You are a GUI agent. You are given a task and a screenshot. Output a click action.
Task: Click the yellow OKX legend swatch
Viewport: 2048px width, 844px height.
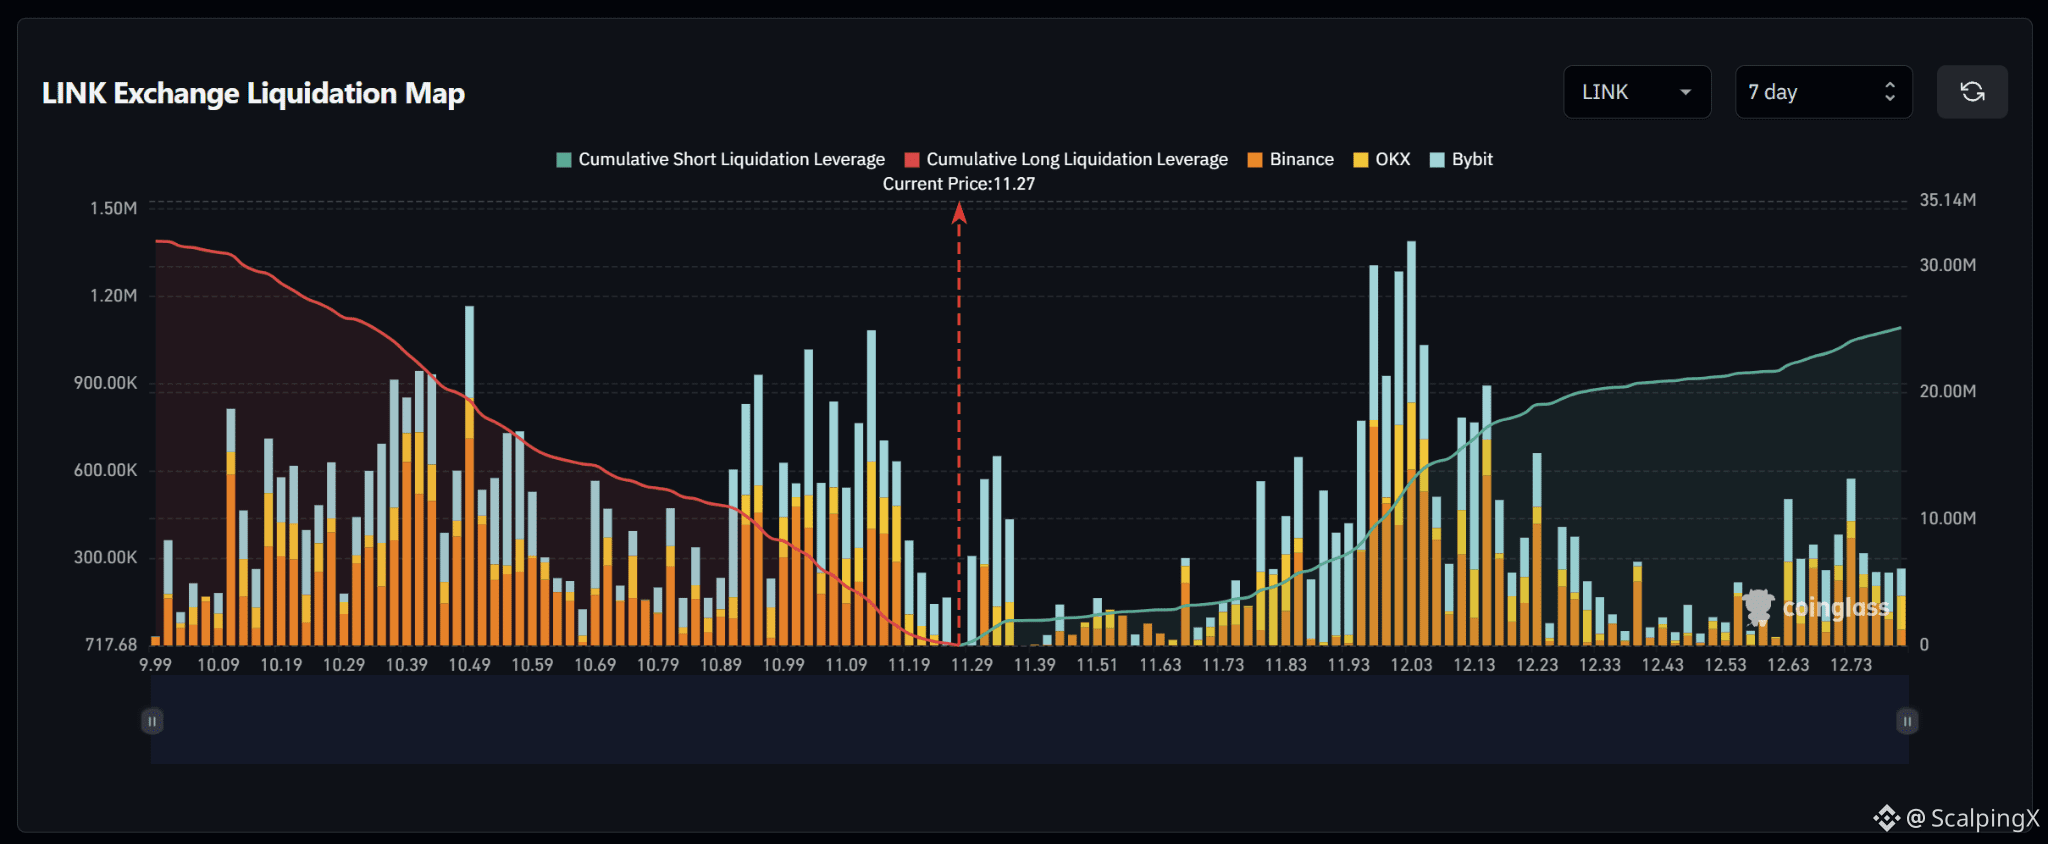1361,160
